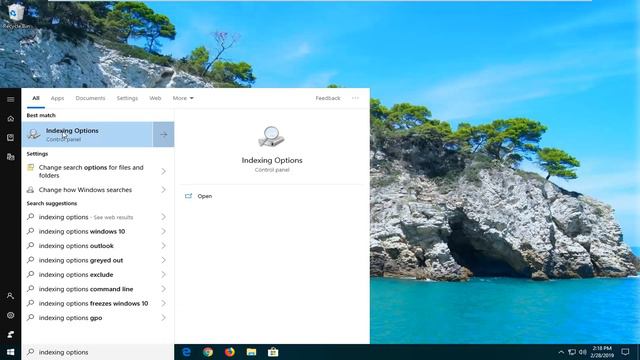640x360 pixels.
Task: Open the taskbar clock and date
Action: 602,352
